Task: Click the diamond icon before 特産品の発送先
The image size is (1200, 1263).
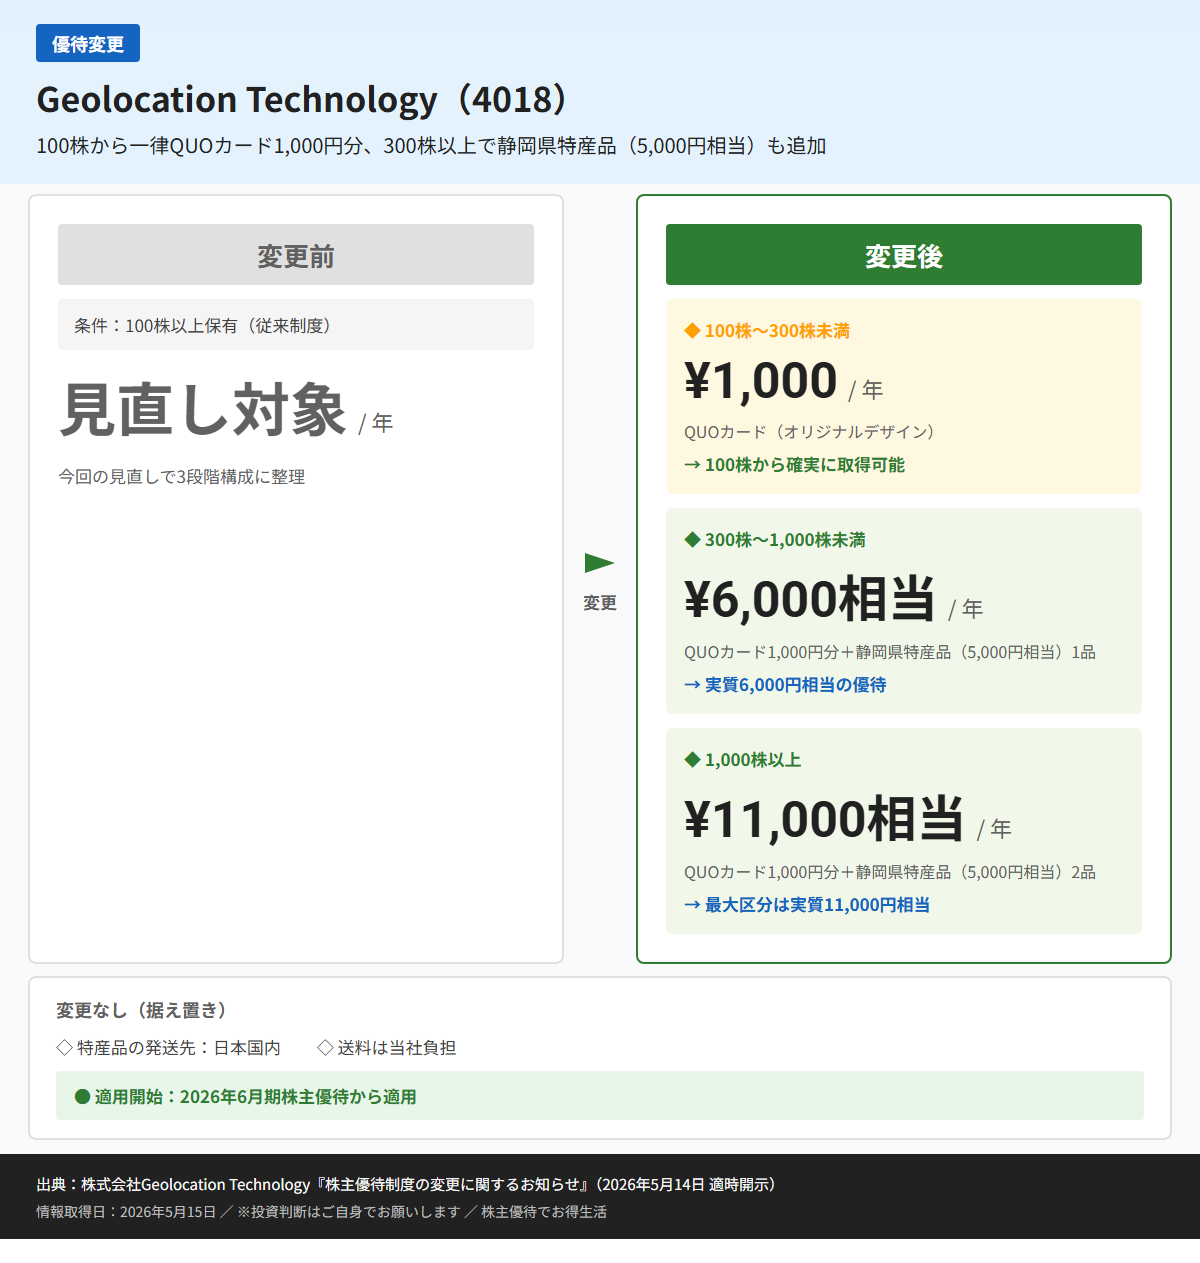Action: [64, 1048]
